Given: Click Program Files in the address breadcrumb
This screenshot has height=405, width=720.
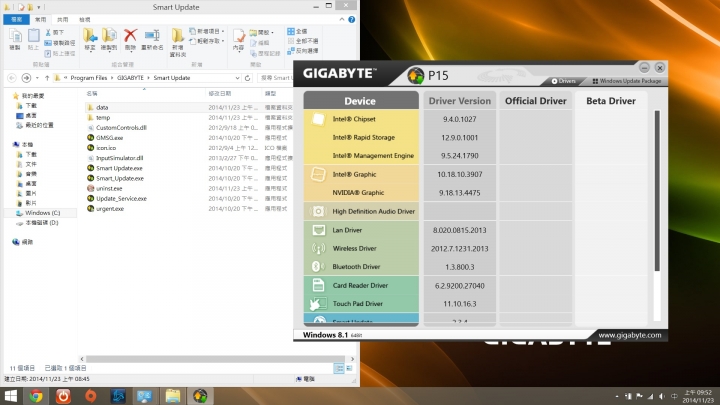Looking at the screenshot, I should pos(89,78).
